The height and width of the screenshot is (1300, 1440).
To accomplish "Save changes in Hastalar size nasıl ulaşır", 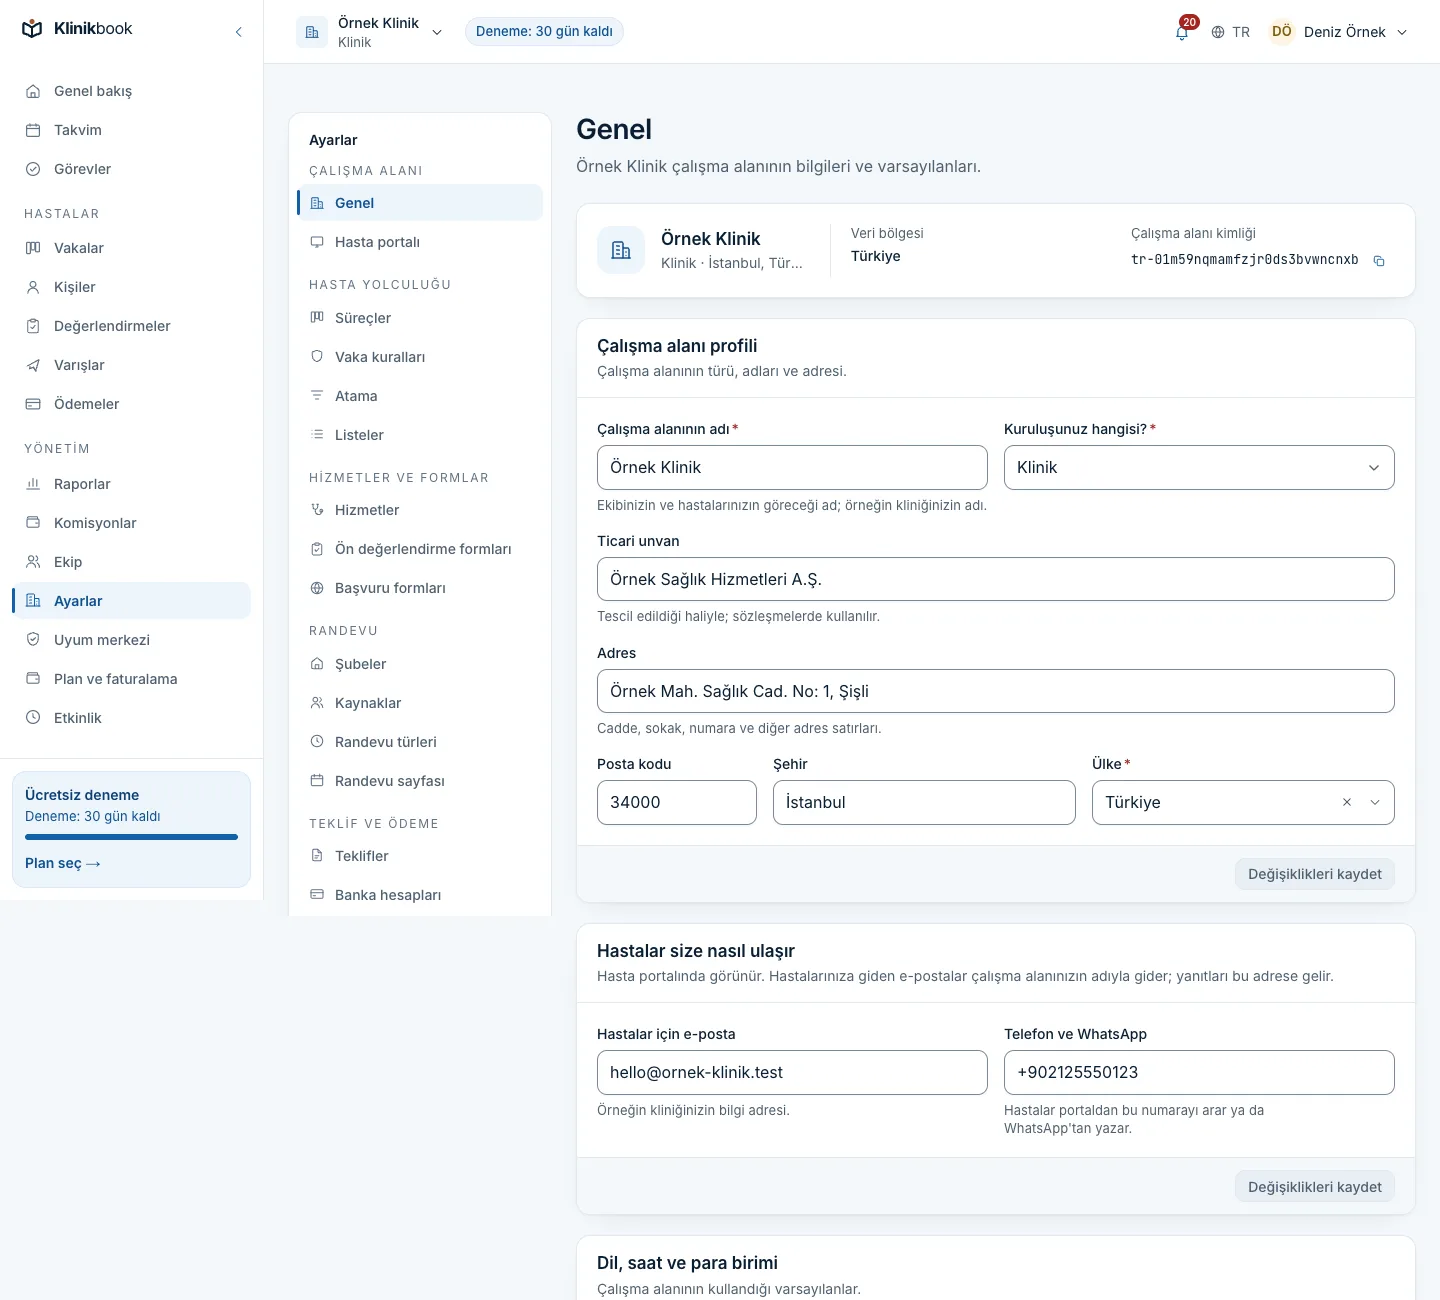I will (x=1314, y=1187).
